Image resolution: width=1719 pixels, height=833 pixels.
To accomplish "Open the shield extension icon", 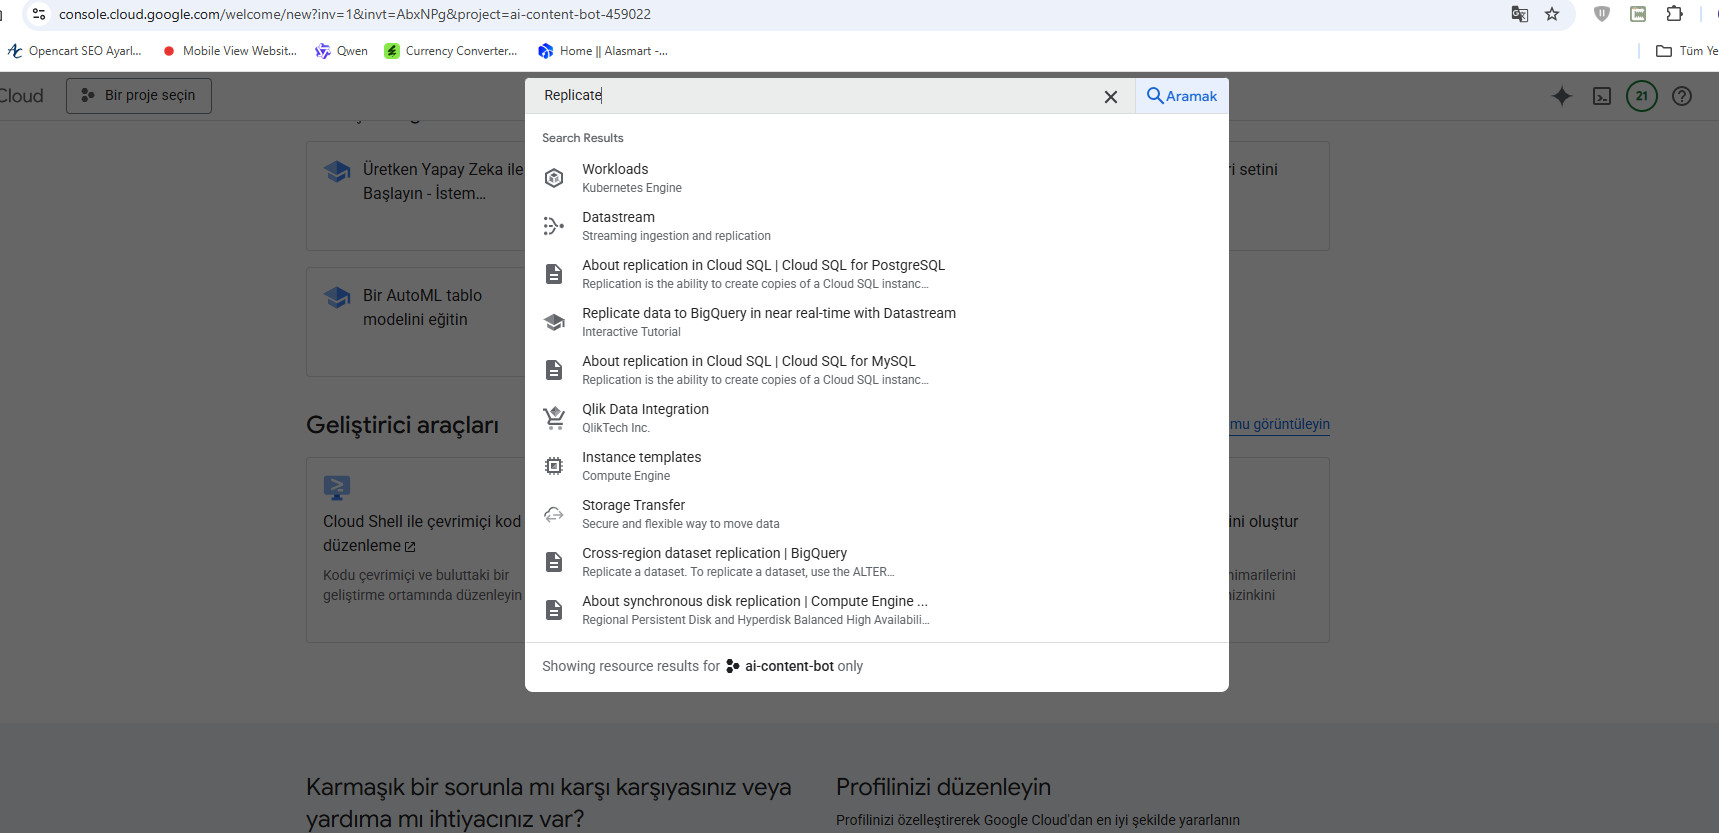I will [1602, 14].
